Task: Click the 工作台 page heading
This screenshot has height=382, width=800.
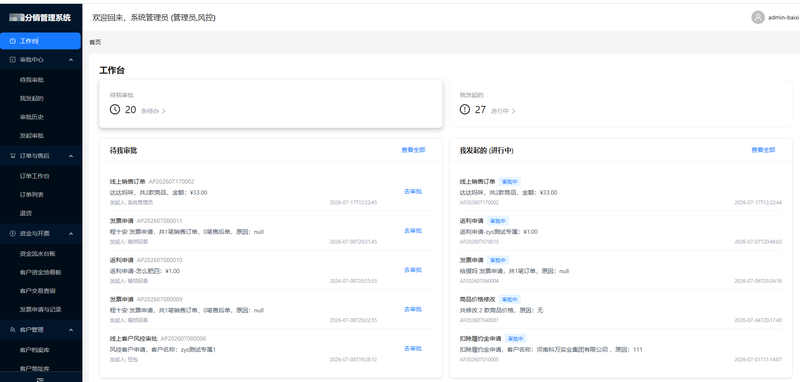Action: point(112,70)
